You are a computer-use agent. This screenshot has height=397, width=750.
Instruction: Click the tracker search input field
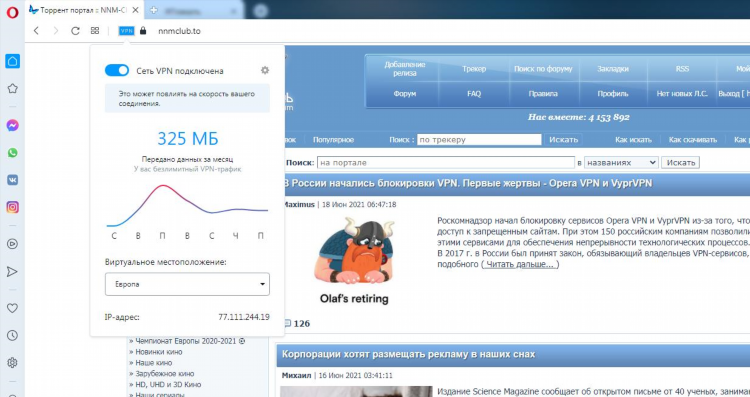479,140
